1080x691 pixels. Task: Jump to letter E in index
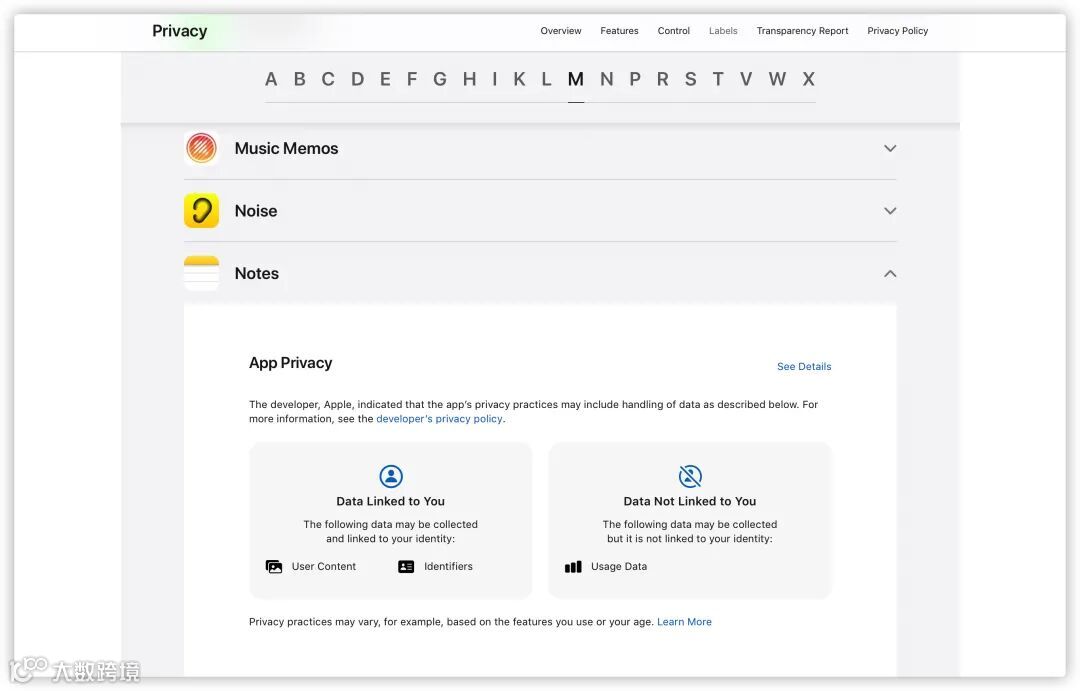tap(385, 79)
